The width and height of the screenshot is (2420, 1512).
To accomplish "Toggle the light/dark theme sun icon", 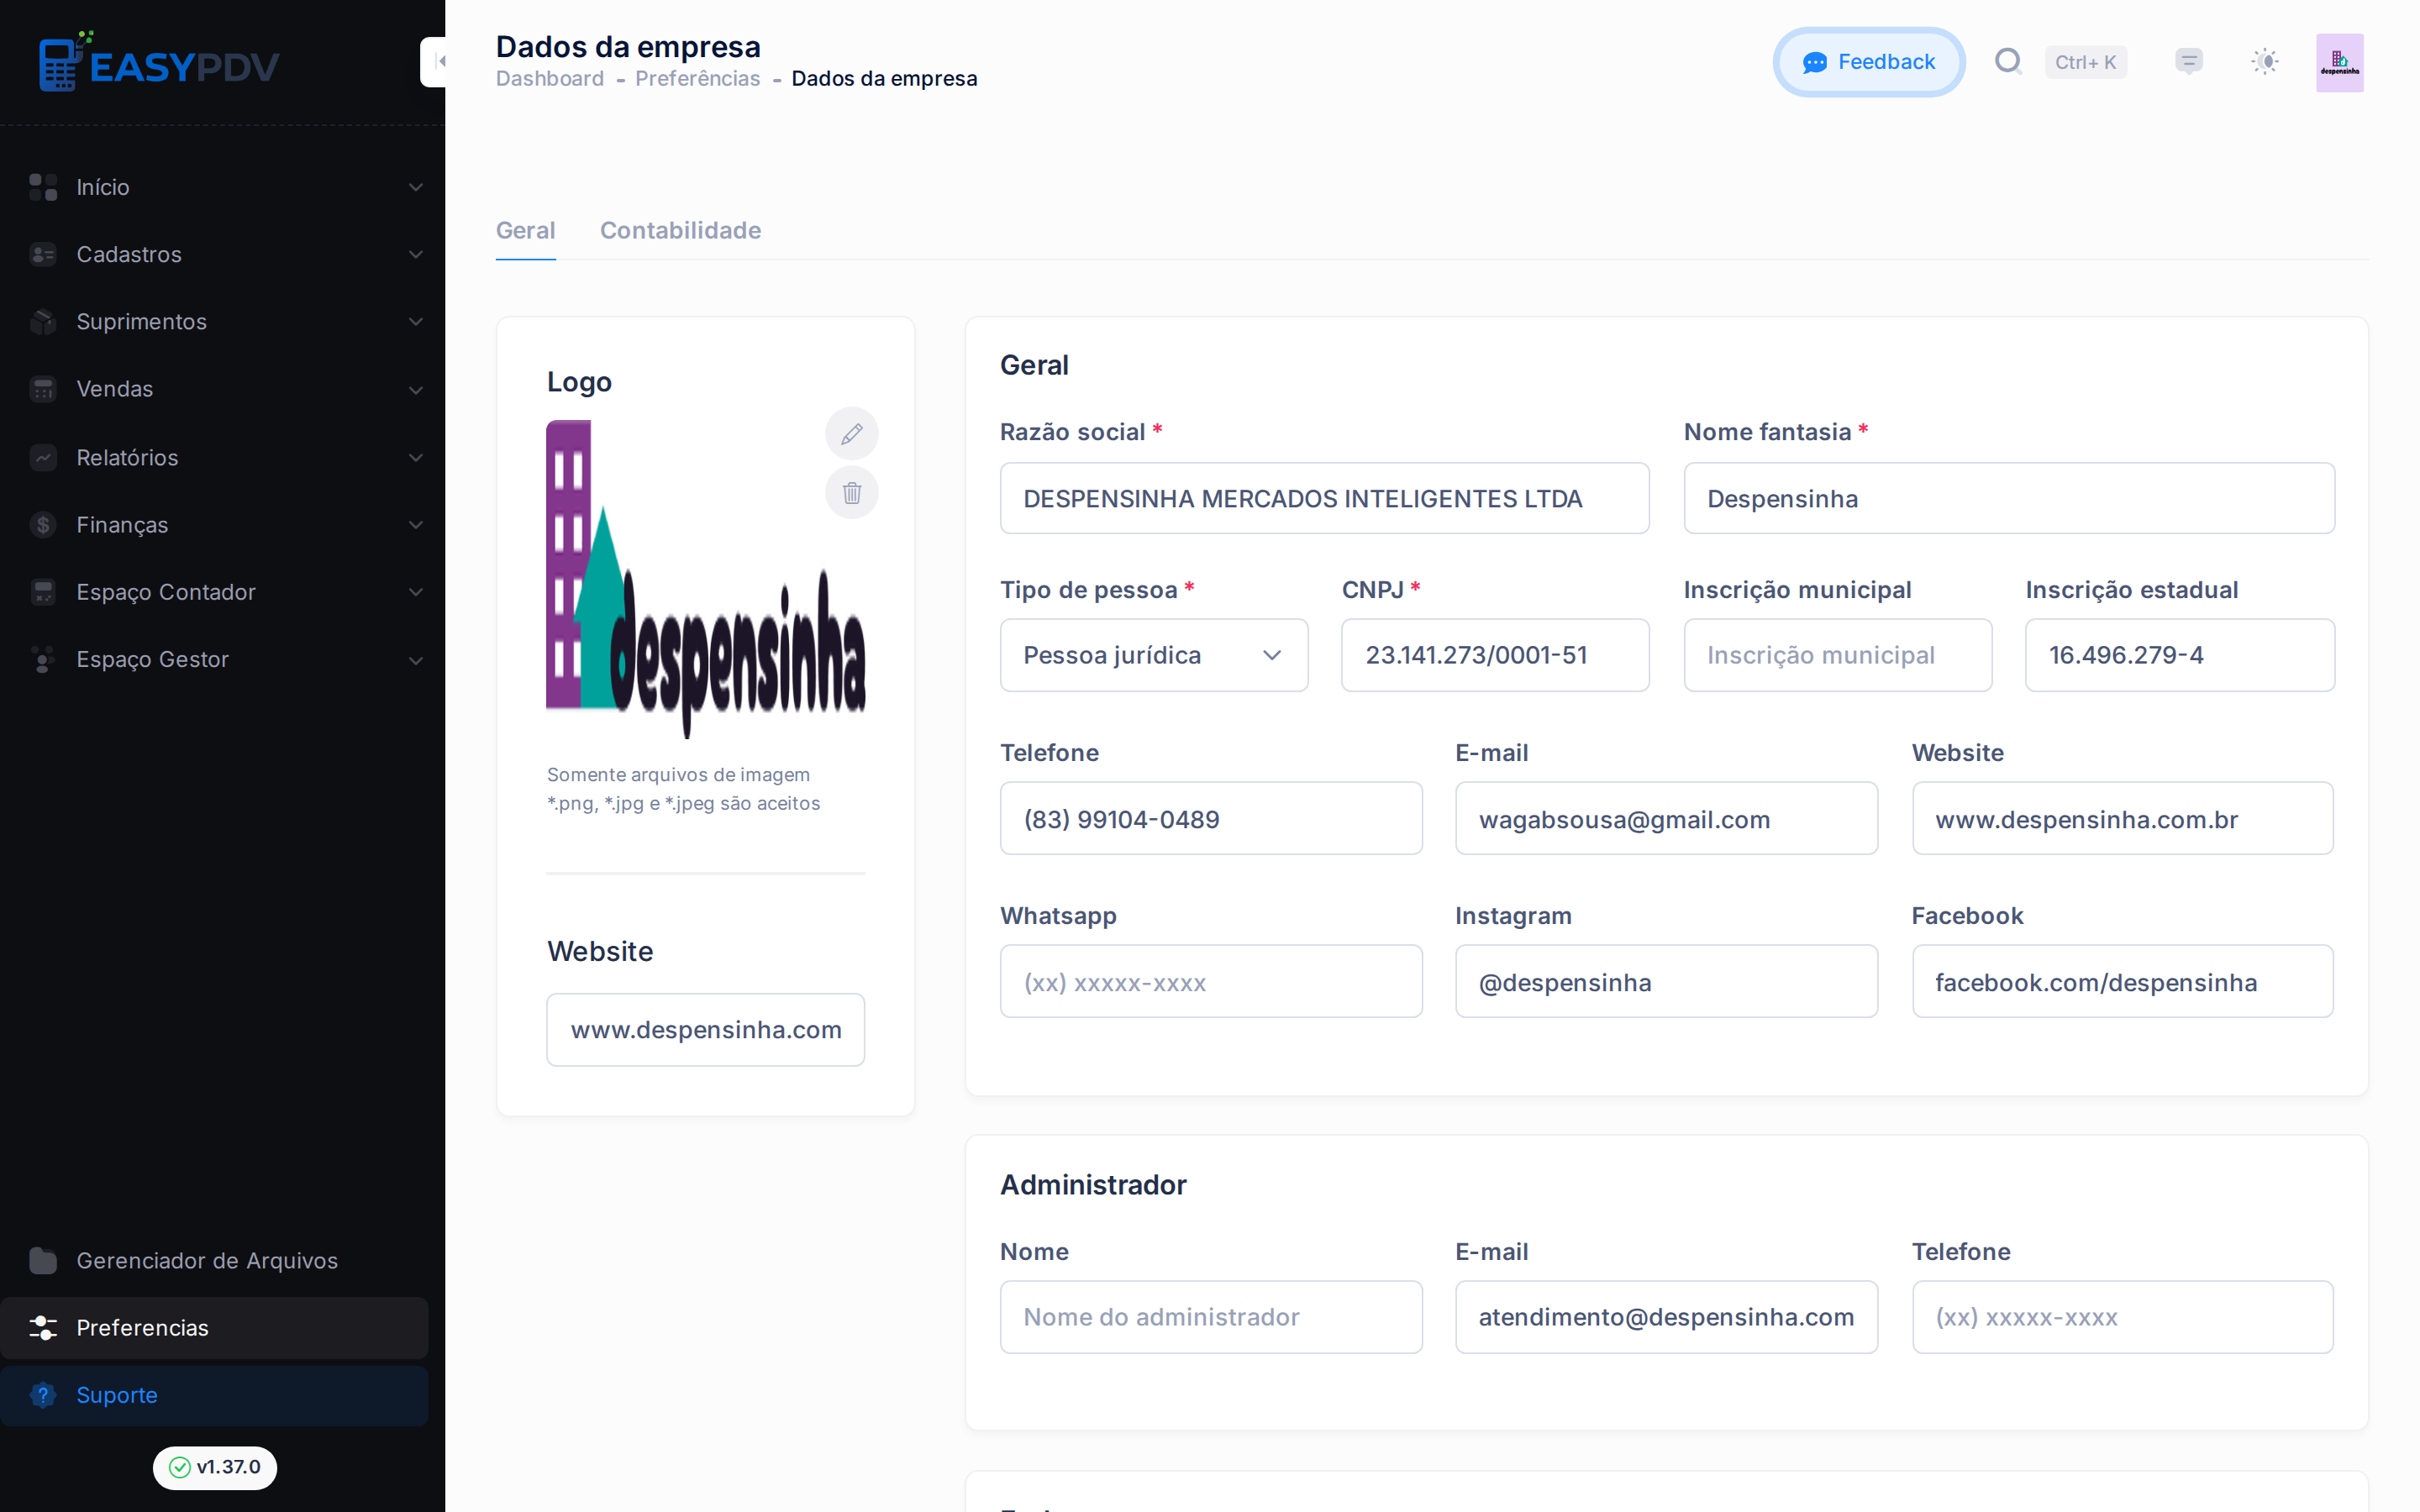I will tap(2264, 62).
